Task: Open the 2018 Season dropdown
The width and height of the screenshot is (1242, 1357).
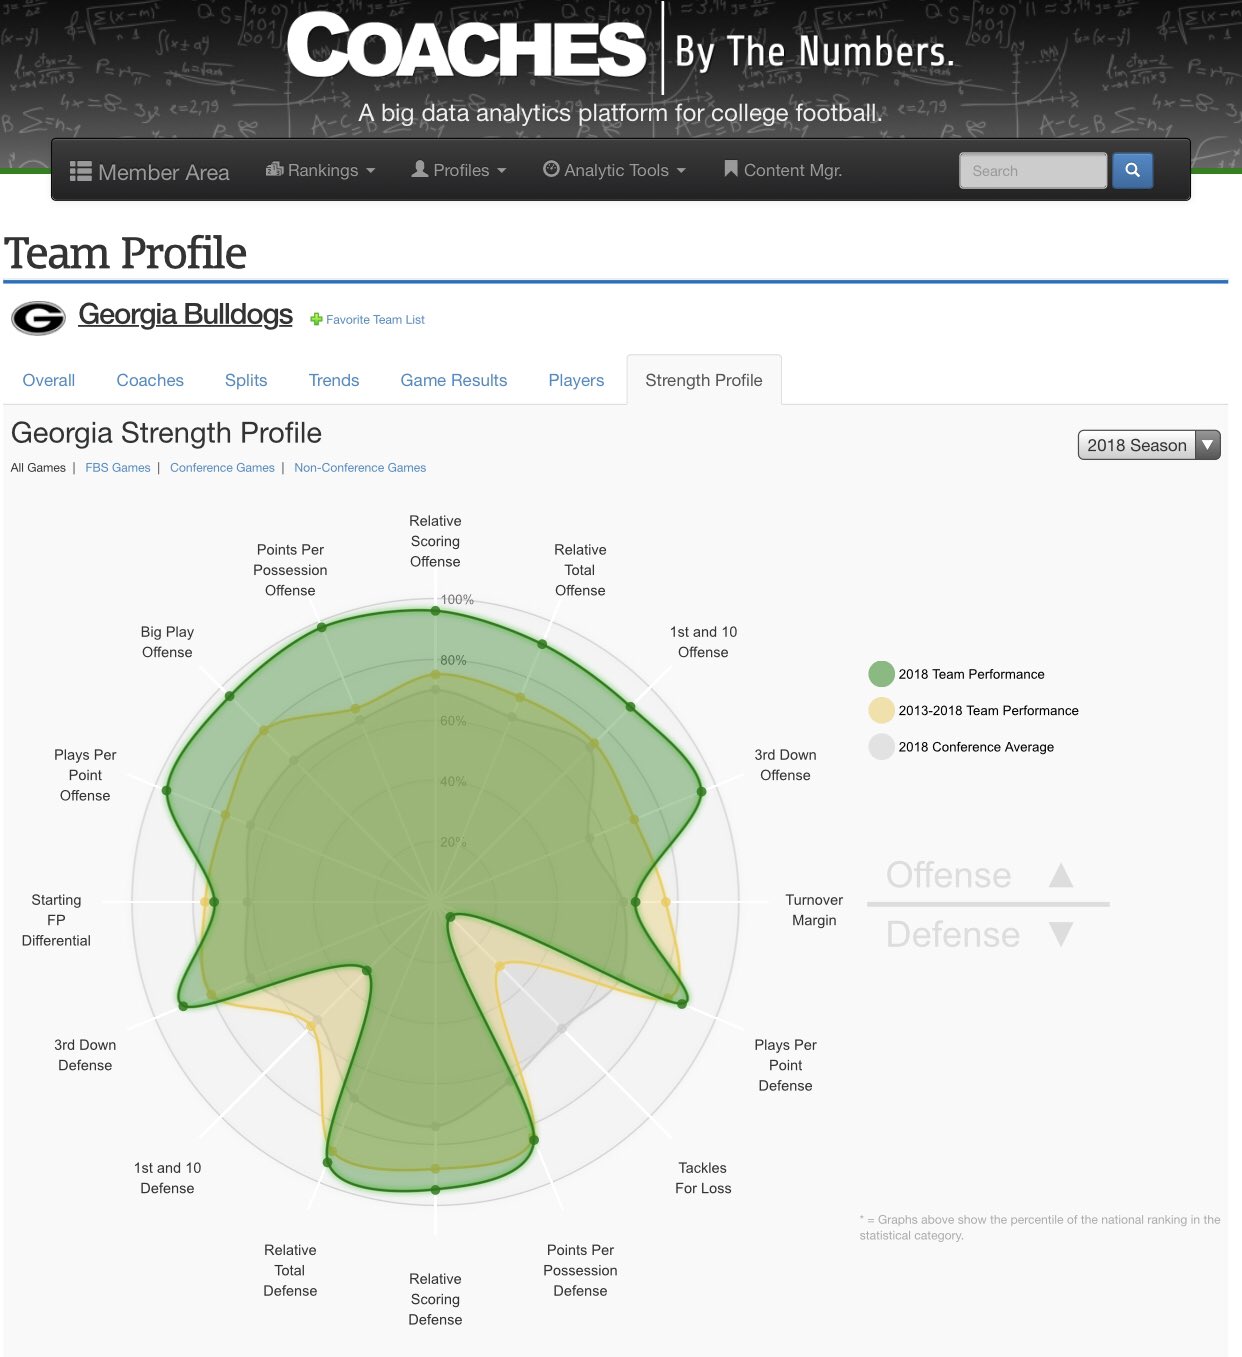Action: point(1148,445)
